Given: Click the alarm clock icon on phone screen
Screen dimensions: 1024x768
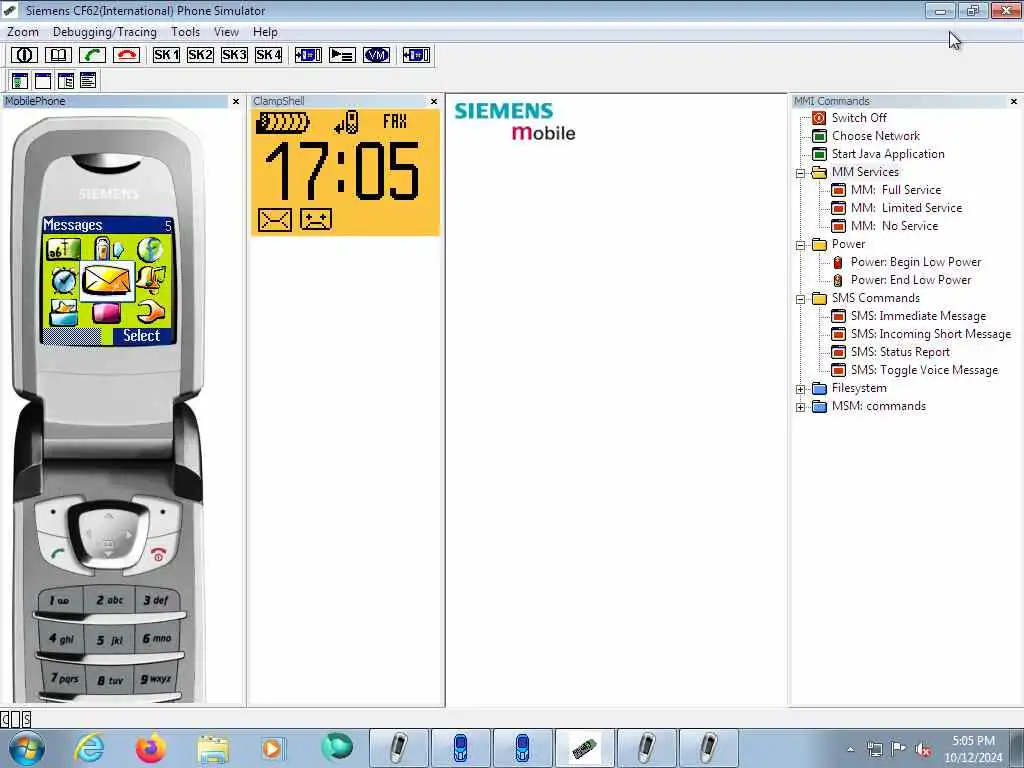Looking at the screenshot, I should (x=63, y=281).
